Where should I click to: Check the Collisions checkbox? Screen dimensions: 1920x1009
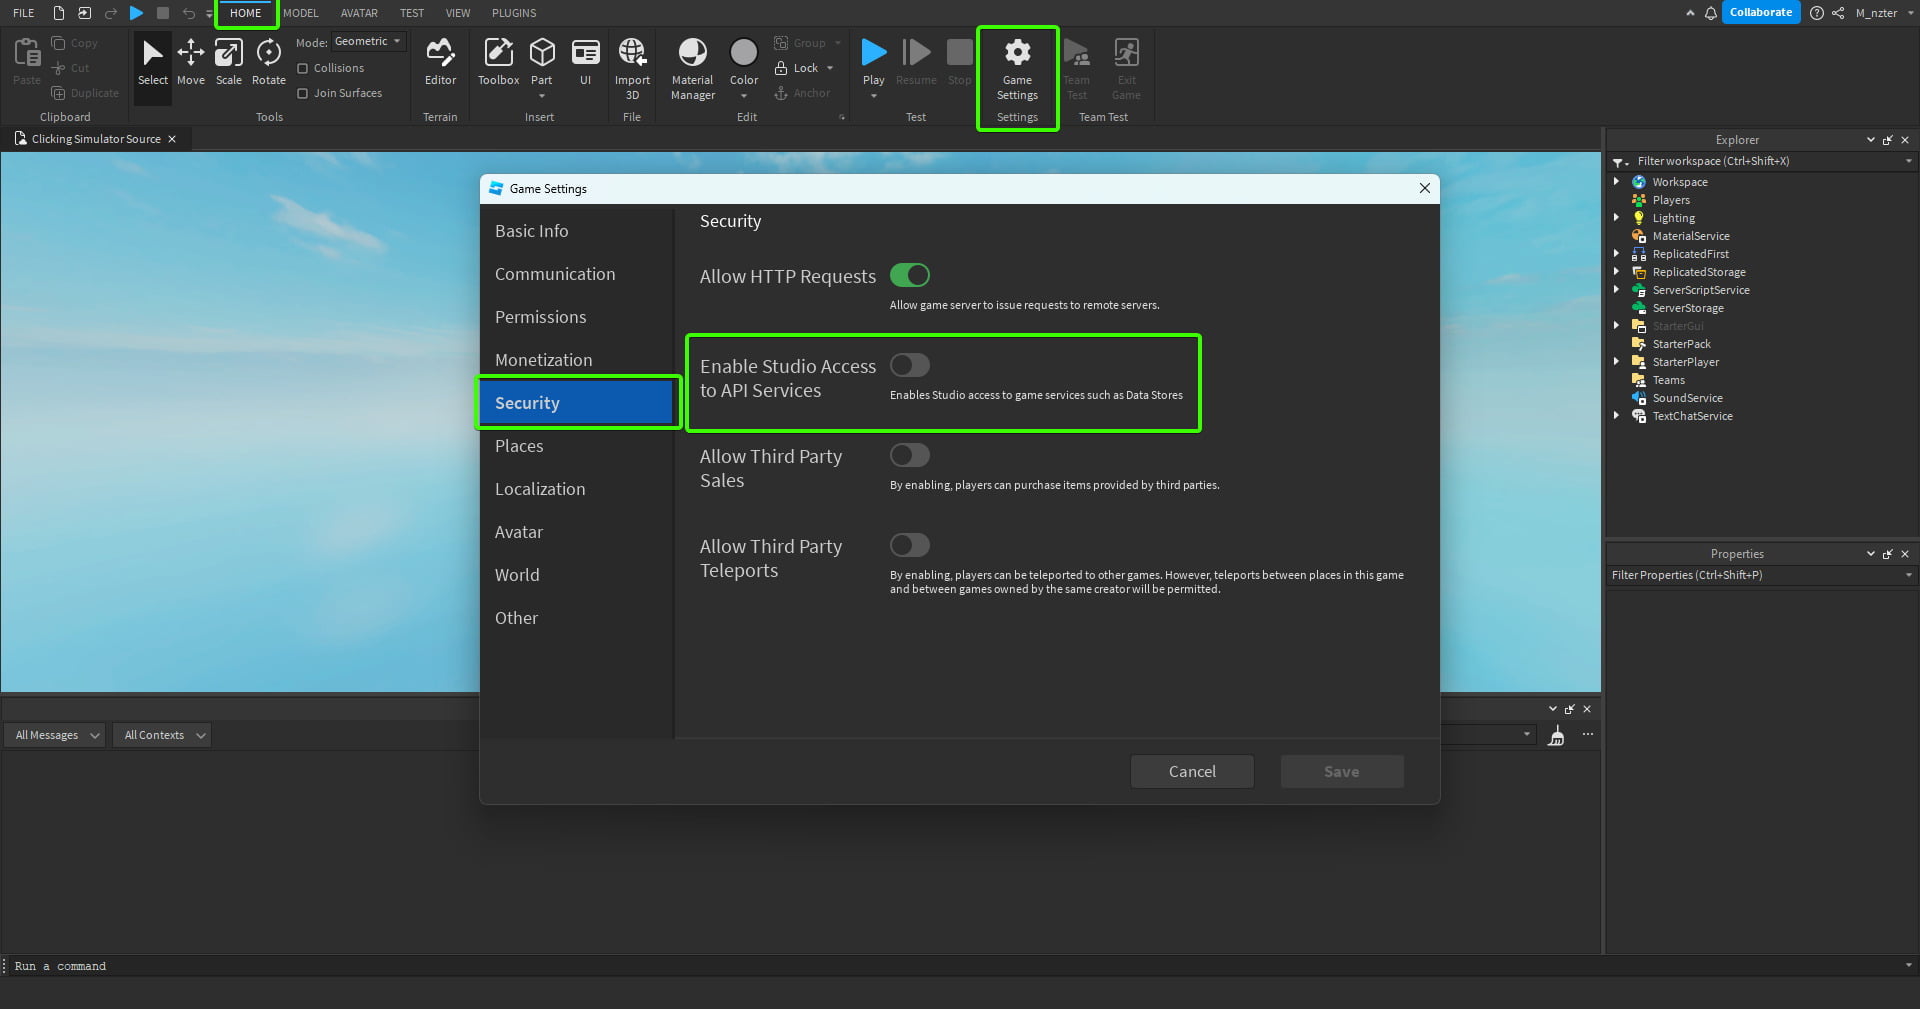pyautogui.click(x=303, y=68)
